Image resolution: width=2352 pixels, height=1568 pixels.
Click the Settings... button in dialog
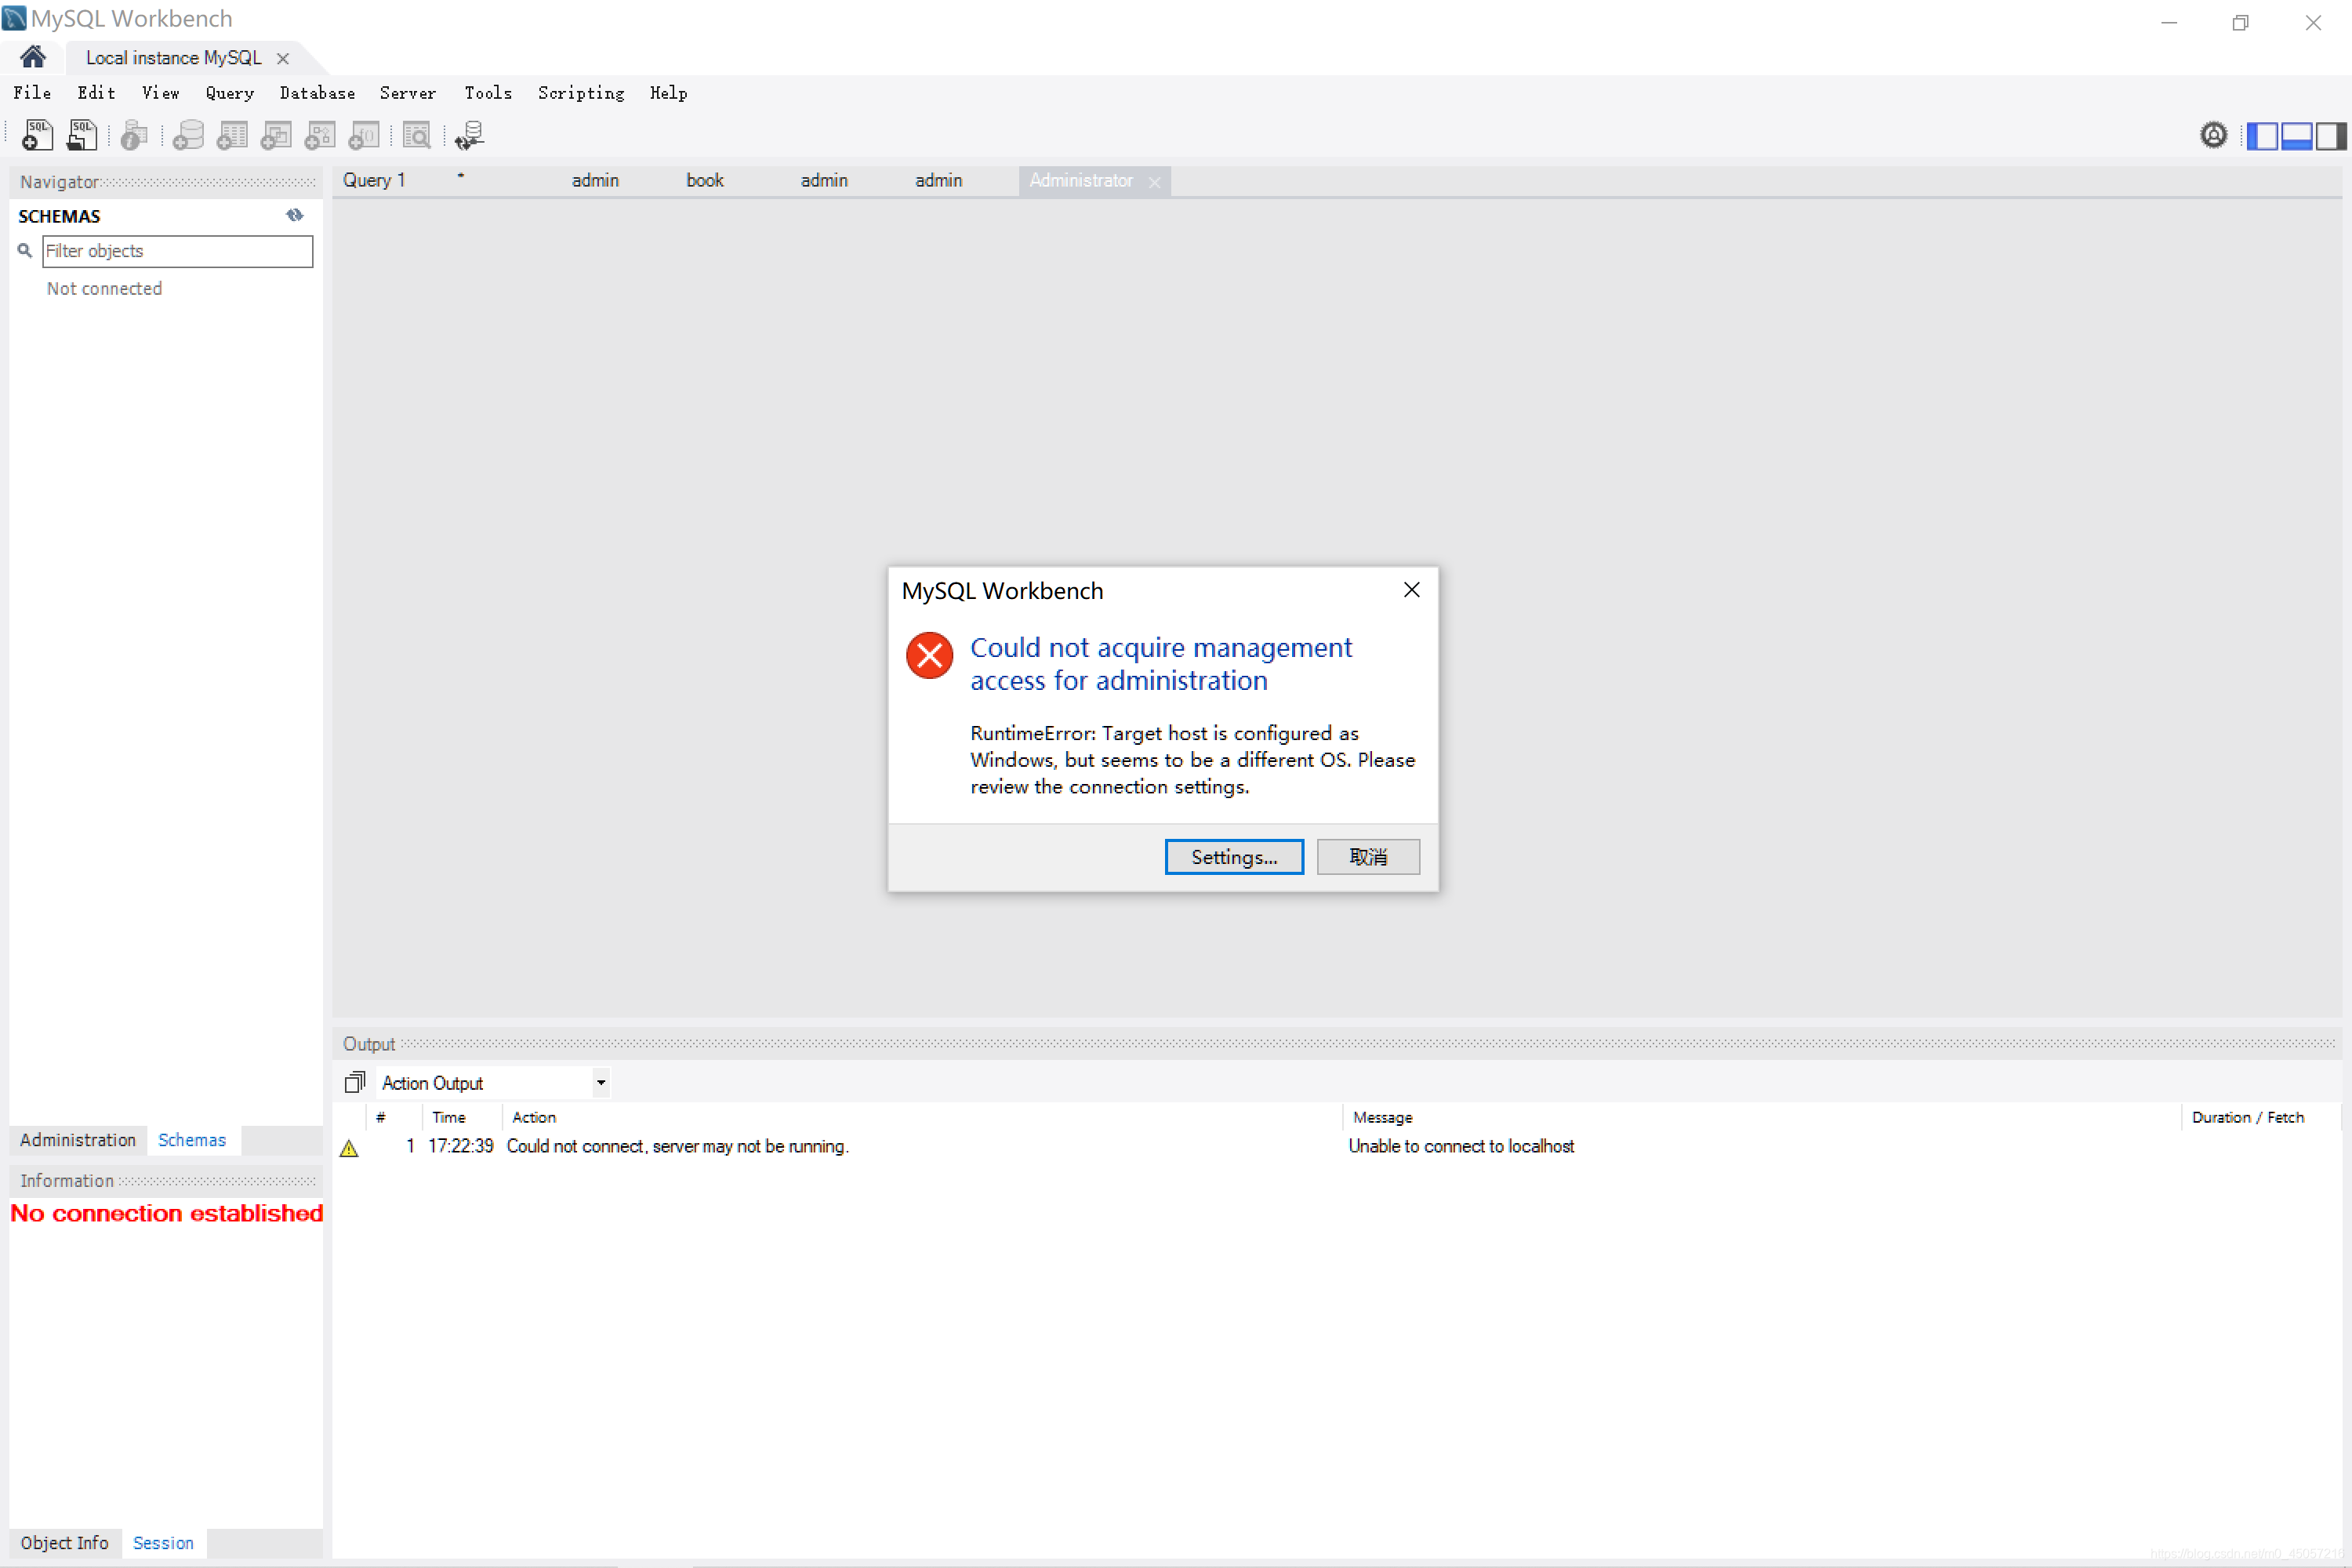[x=1233, y=857]
